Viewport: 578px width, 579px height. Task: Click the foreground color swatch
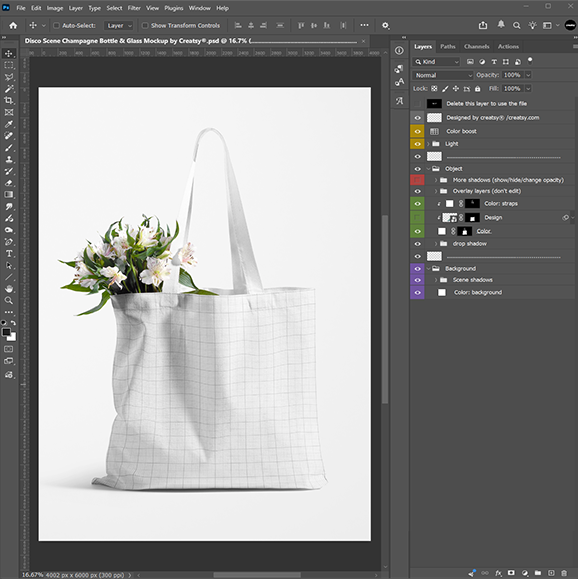tap(6, 332)
